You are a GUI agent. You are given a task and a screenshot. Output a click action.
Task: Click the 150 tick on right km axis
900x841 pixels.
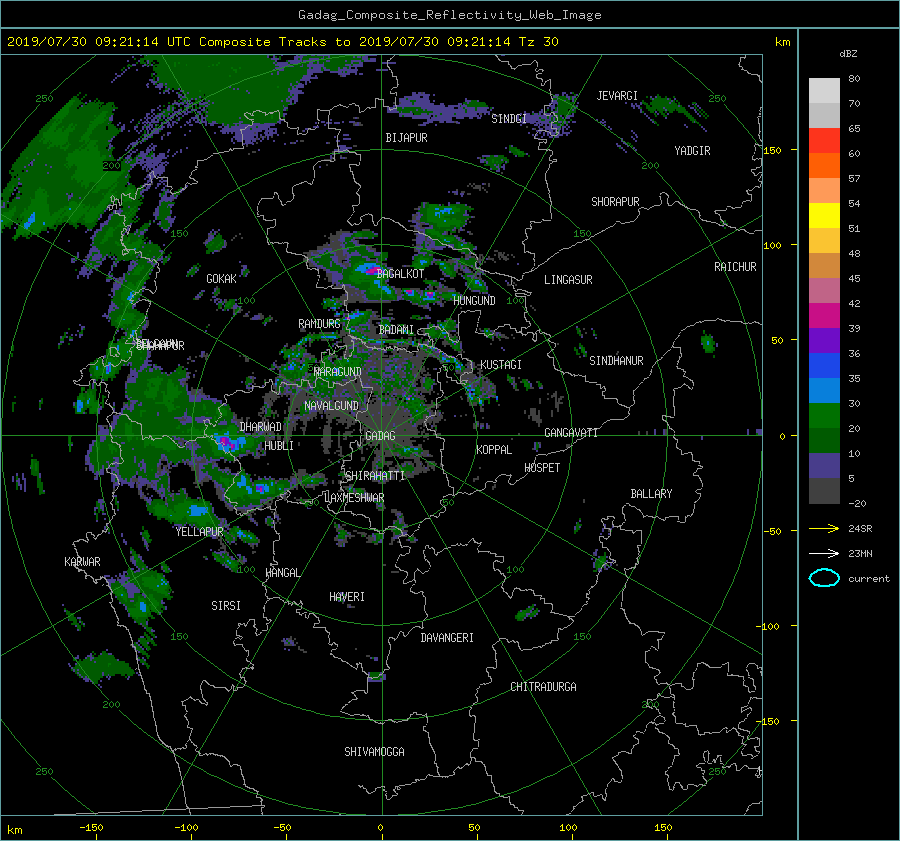[773, 150]
